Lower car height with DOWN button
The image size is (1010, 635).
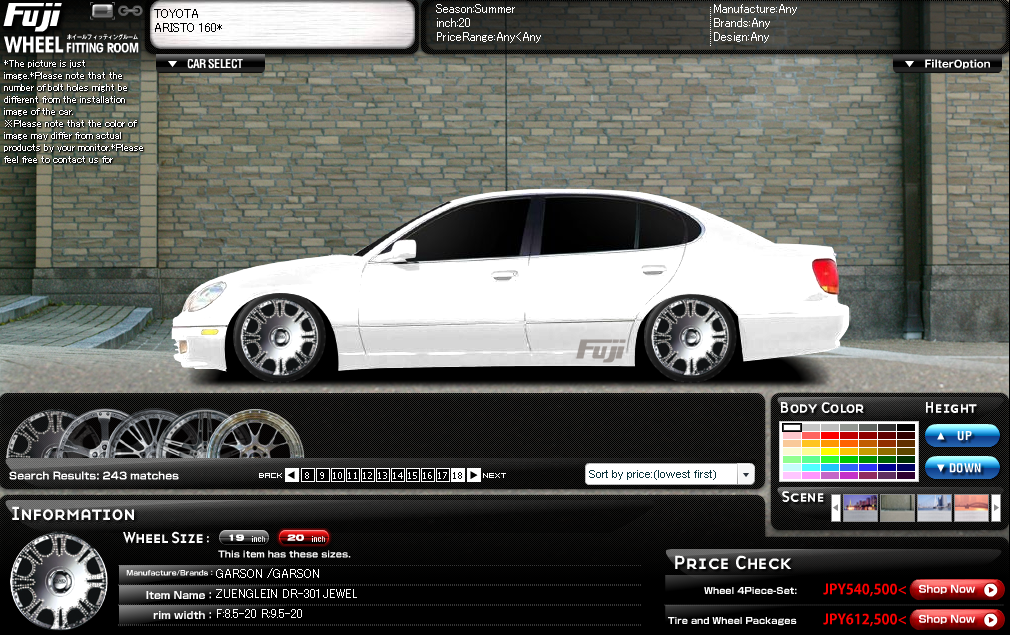pyautogui.click(x=962, y=468)
